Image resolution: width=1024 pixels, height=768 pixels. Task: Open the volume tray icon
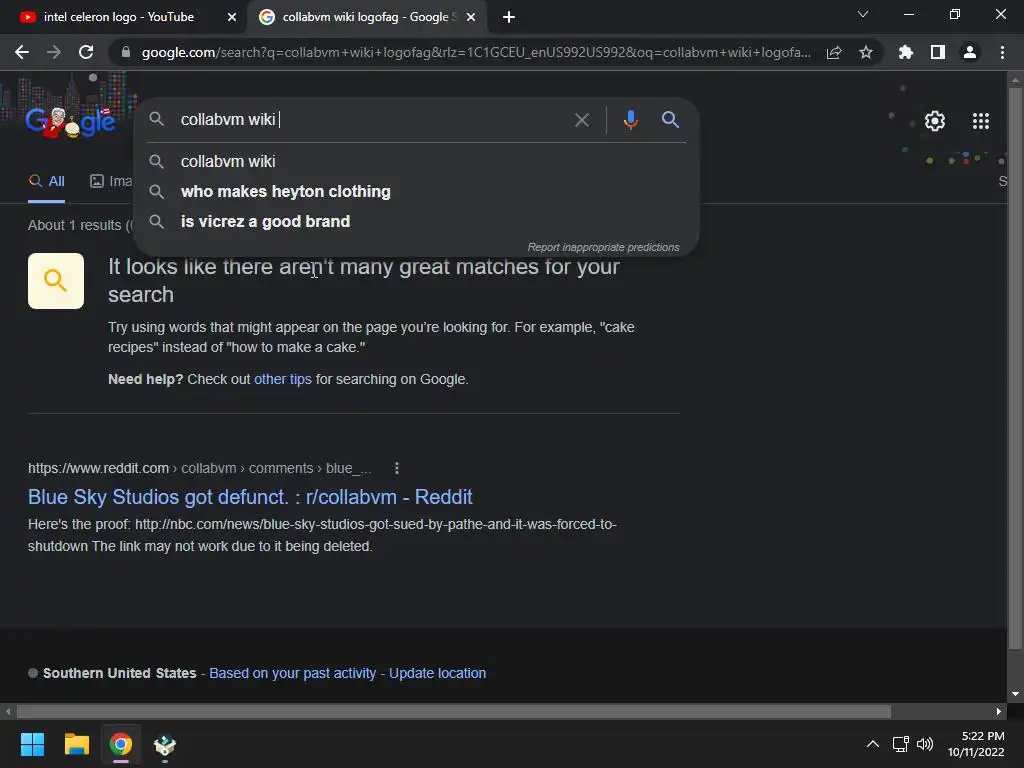(925, 744)
